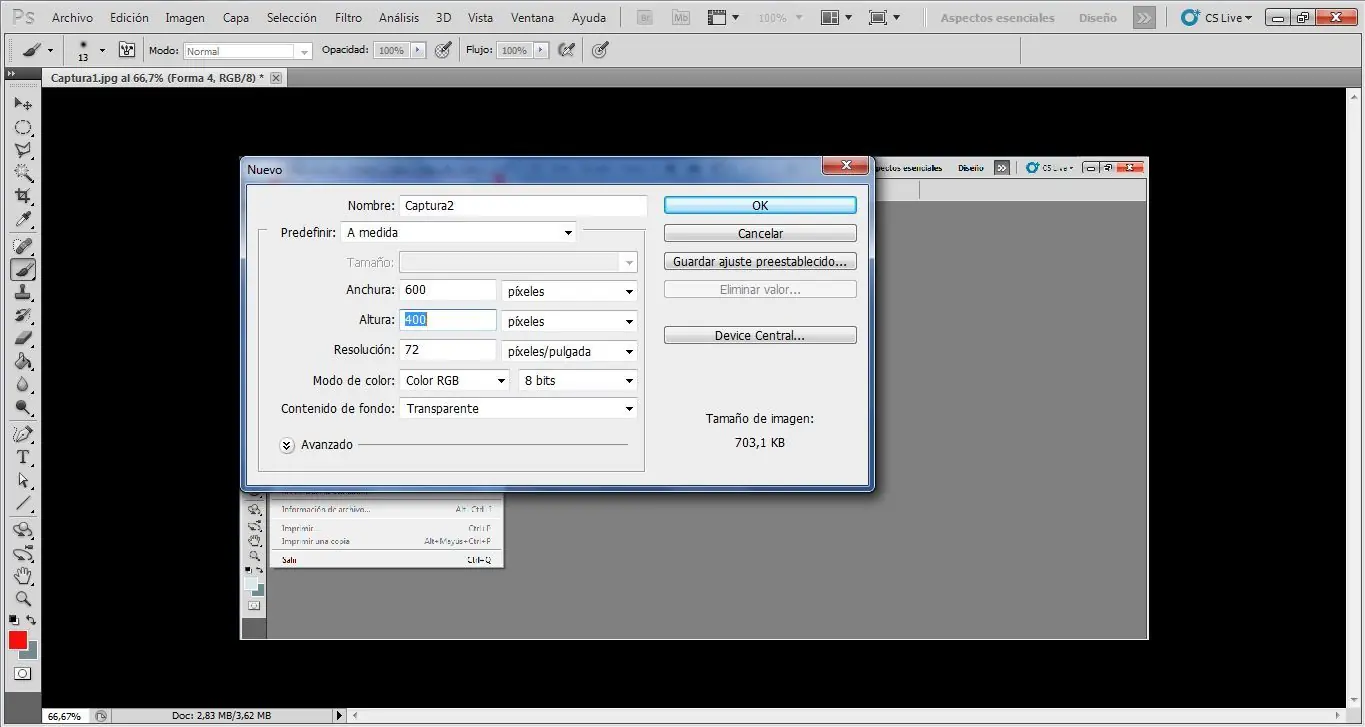The height and width of the screenshot is (727, 1365).
Task: Click the gray background color swatch
Action: click(x=31, y=652)
